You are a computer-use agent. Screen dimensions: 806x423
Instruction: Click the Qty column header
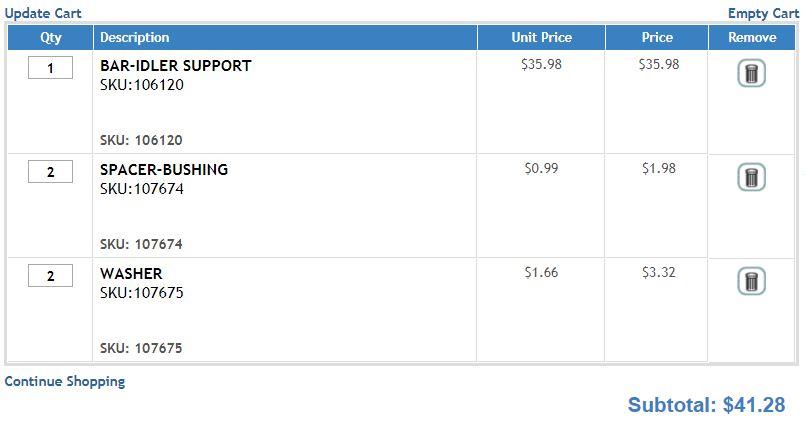50,38
